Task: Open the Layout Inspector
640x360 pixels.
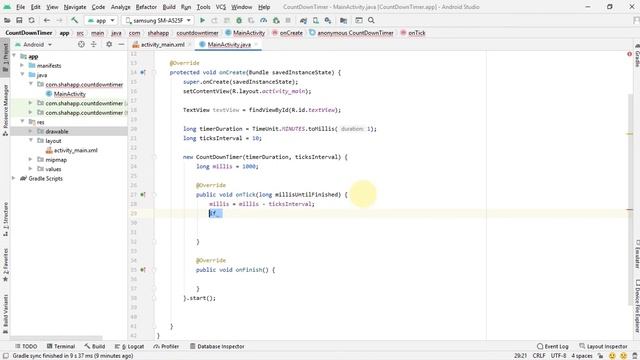Action: (603, 346)
